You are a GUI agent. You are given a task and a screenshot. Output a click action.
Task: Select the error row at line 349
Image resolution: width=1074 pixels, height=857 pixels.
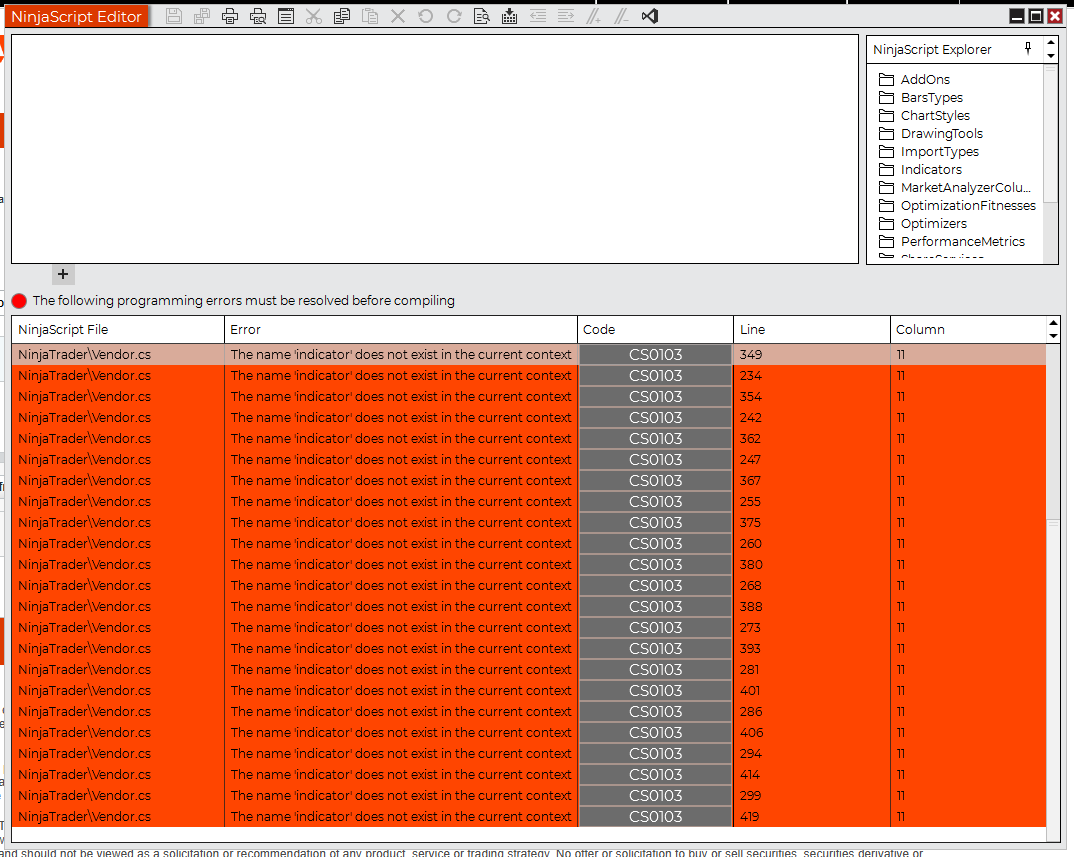529,354
